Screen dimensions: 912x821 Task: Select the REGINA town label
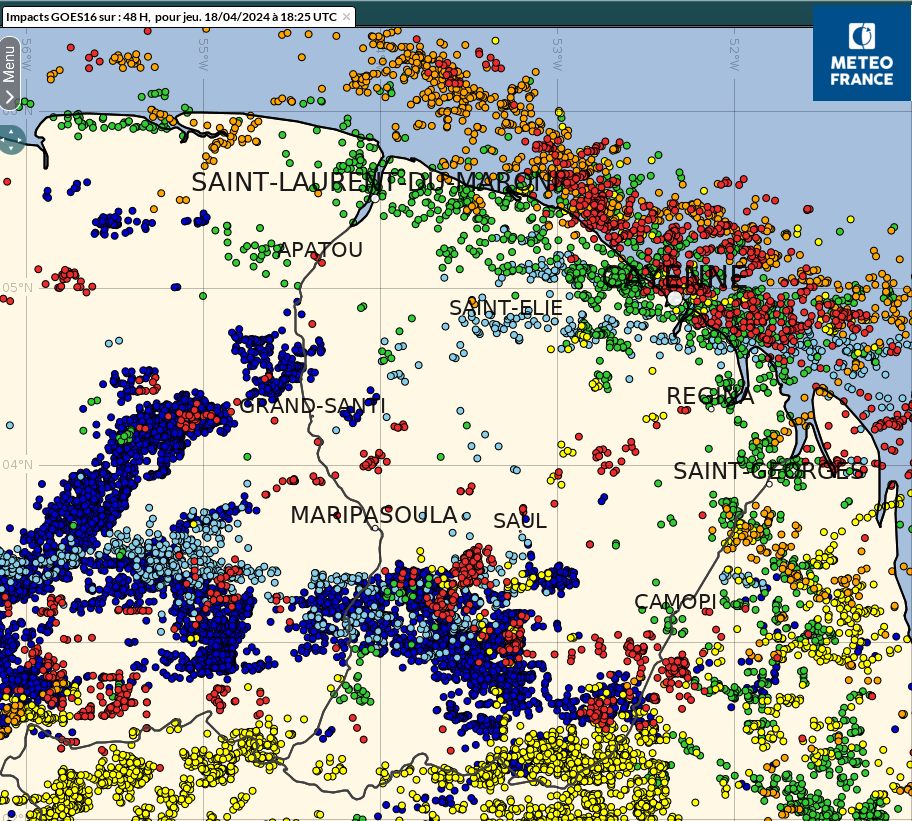[710, 397]
